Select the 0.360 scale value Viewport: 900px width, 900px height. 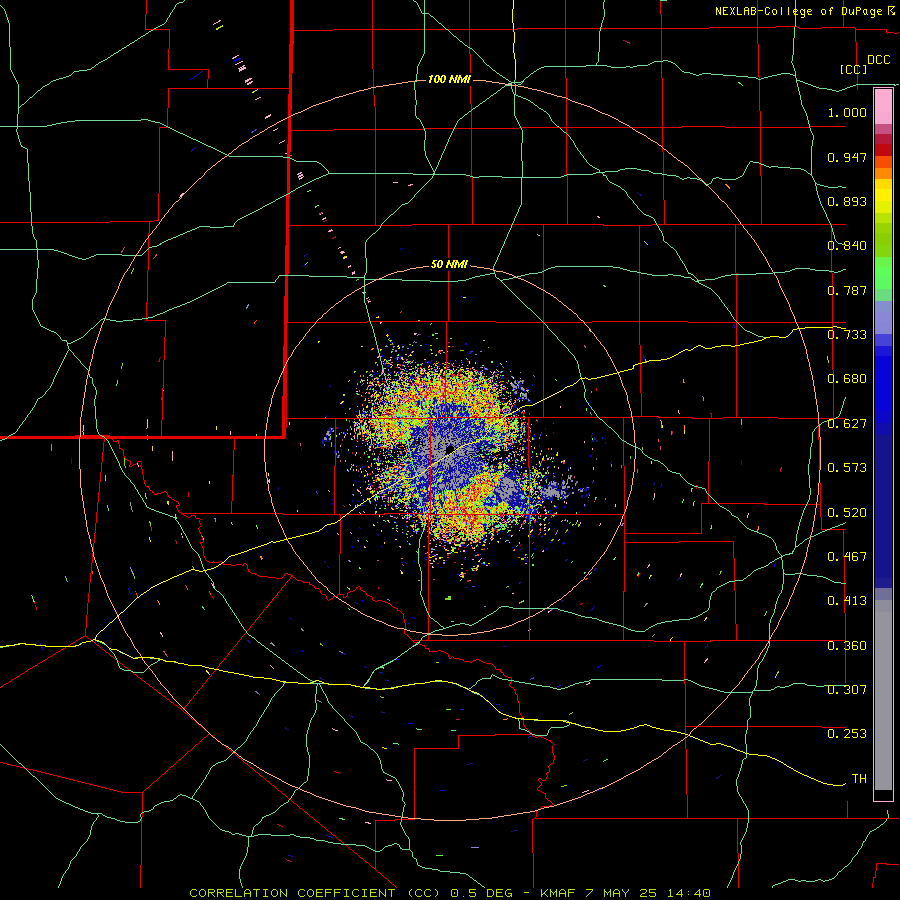click(x=847, y=646)
